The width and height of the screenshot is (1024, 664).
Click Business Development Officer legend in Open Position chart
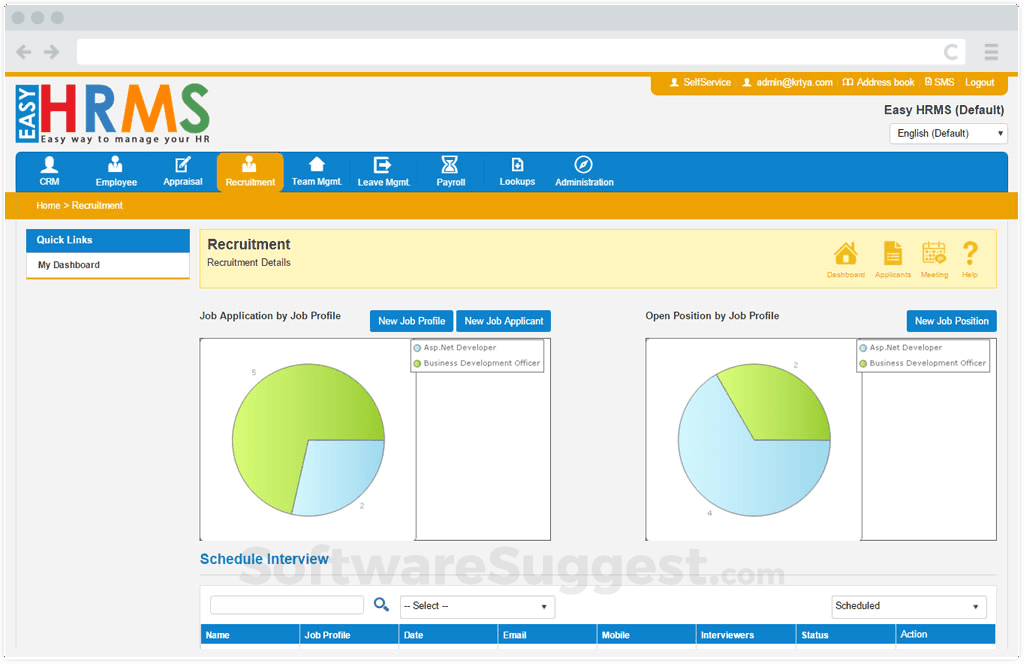(x=922, y=363)
